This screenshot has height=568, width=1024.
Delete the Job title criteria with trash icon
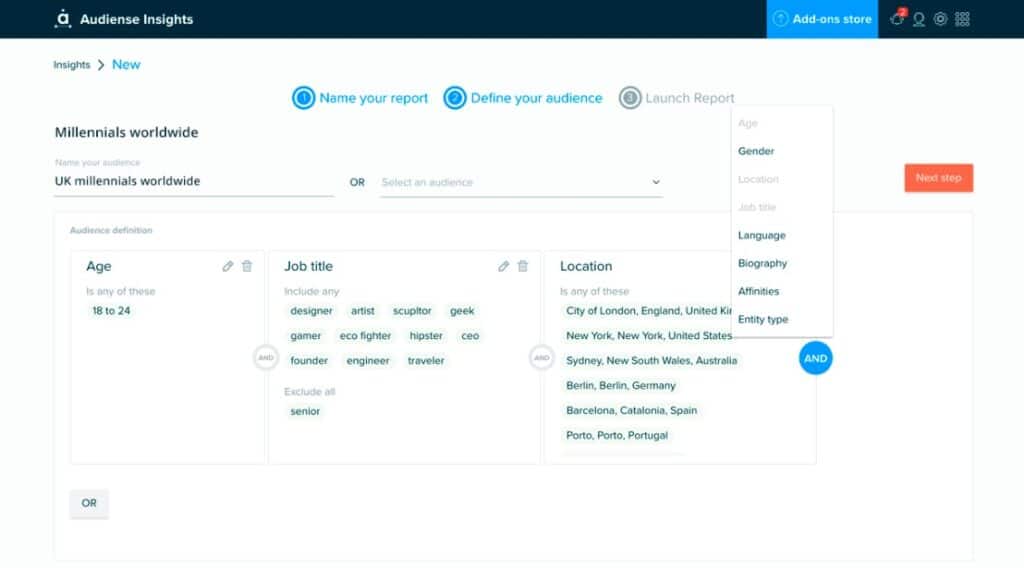pyautogui.click(x=522, y=266)
